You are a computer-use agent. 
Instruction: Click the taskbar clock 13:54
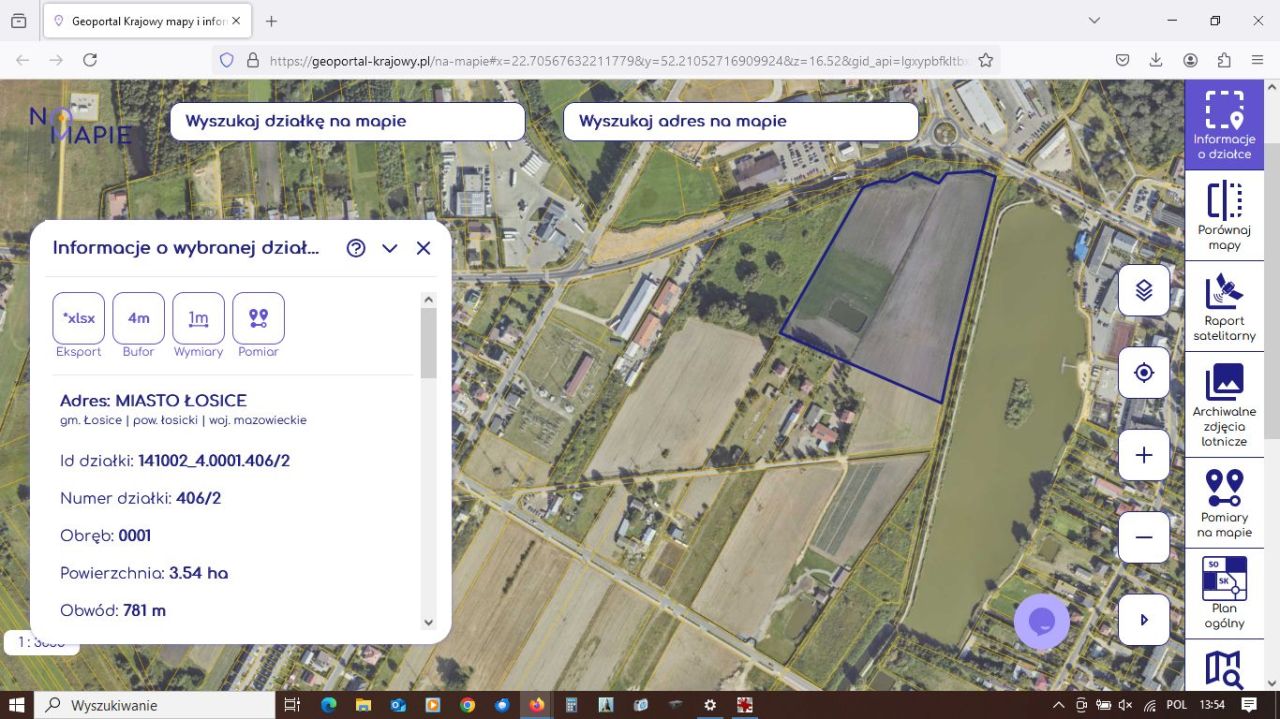[x=1212, y=705]
